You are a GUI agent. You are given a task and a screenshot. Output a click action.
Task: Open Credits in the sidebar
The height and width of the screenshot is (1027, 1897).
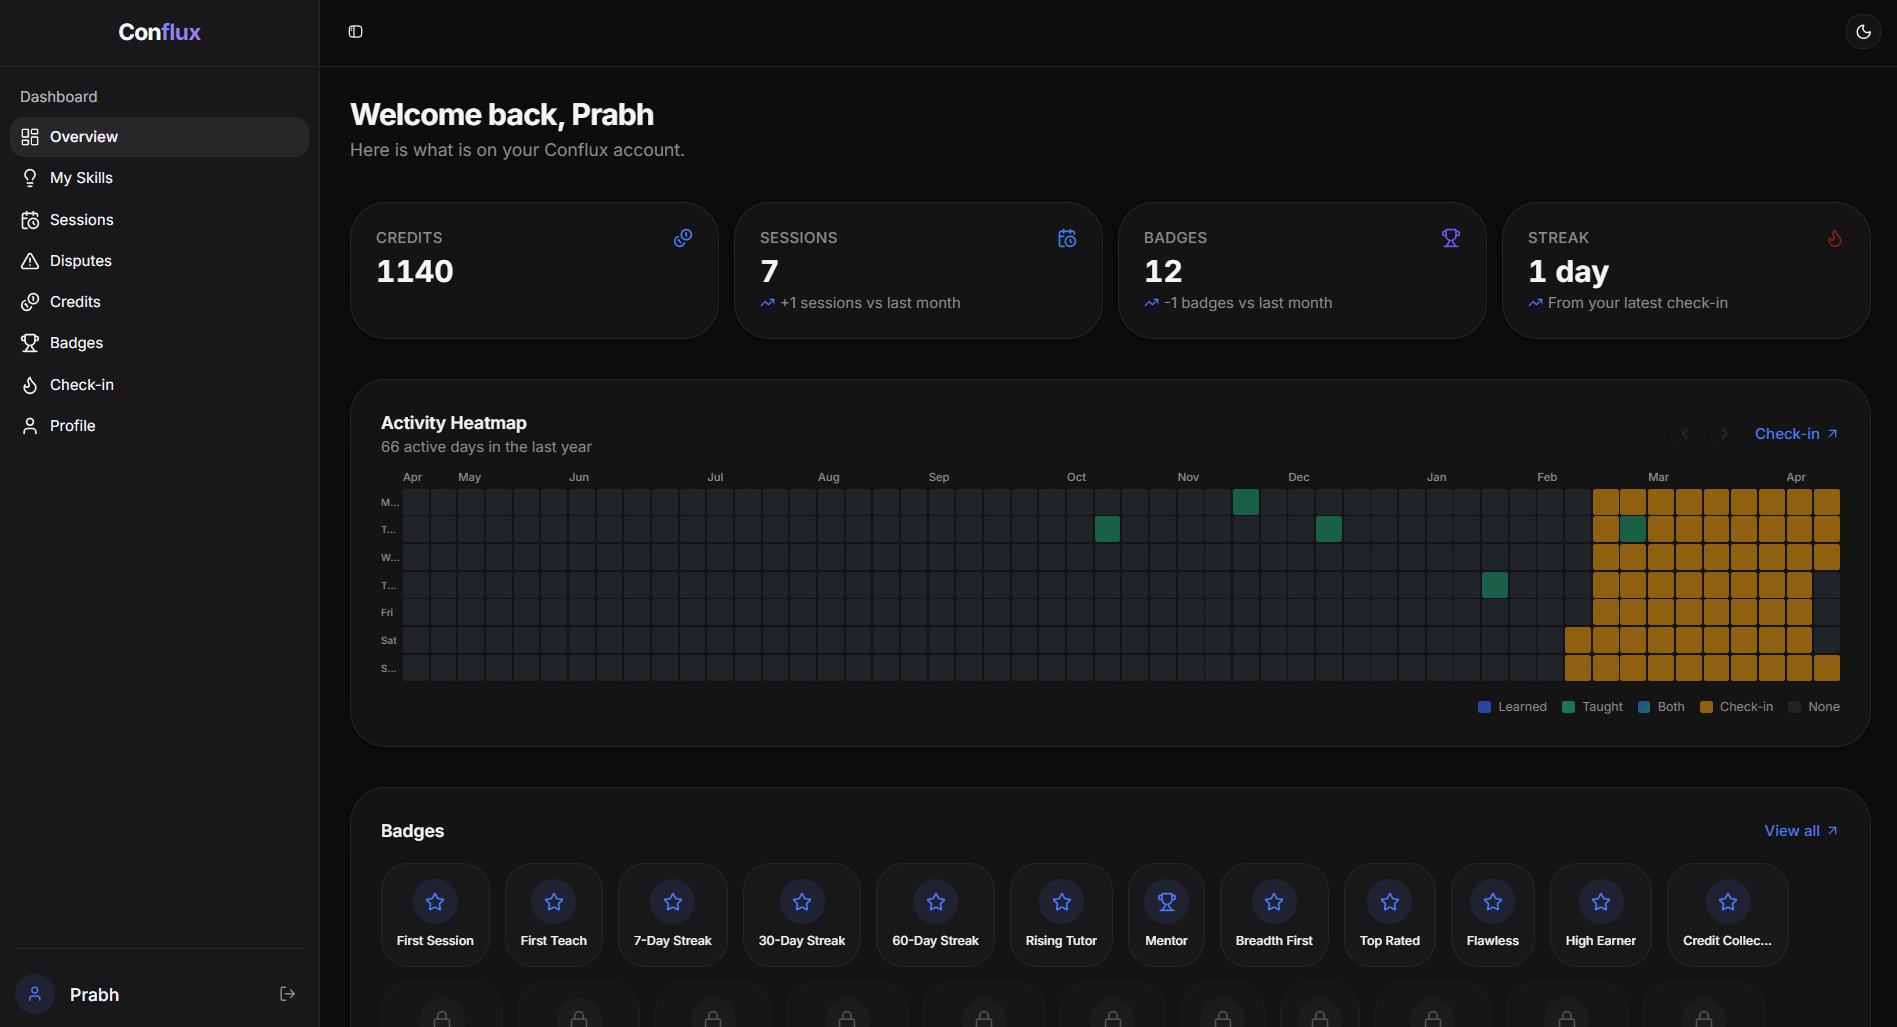coord(159,302)
